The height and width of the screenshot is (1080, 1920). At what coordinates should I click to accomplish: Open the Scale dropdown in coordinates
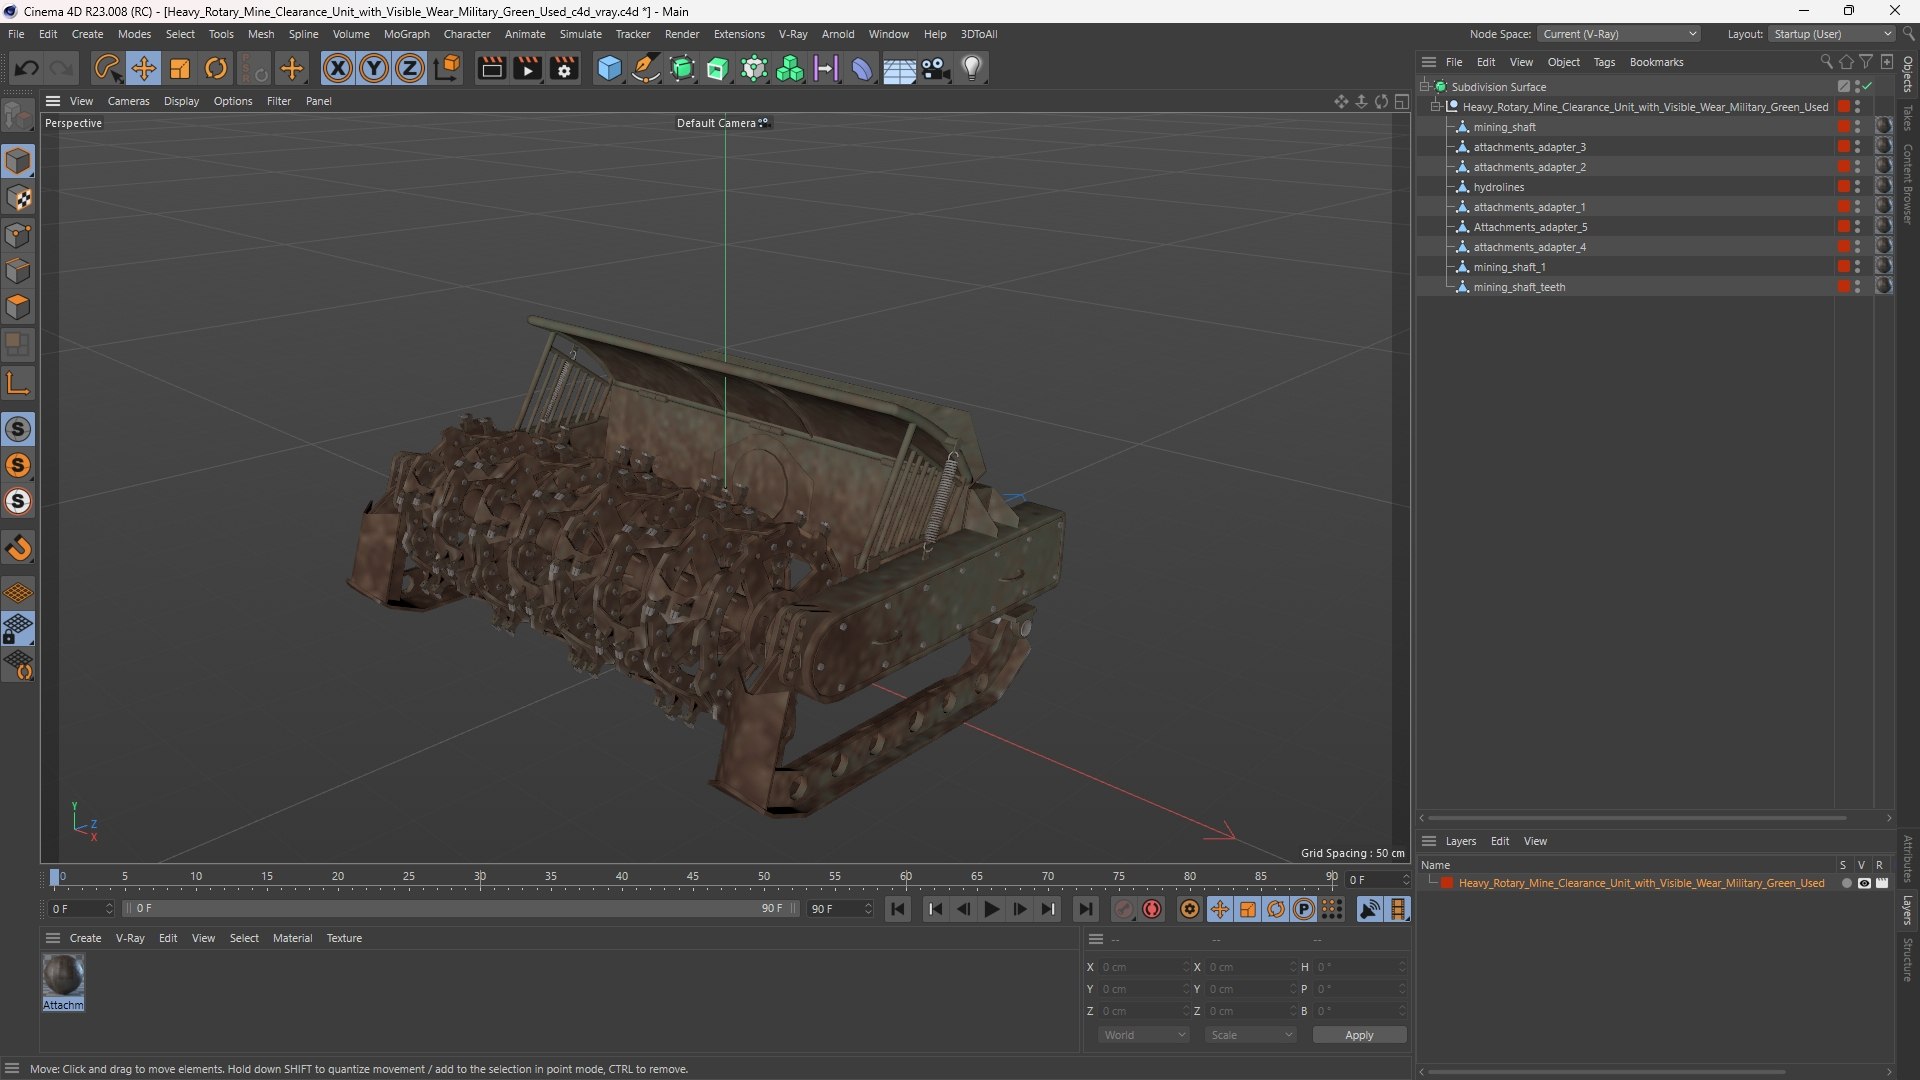point(1251,1035)
